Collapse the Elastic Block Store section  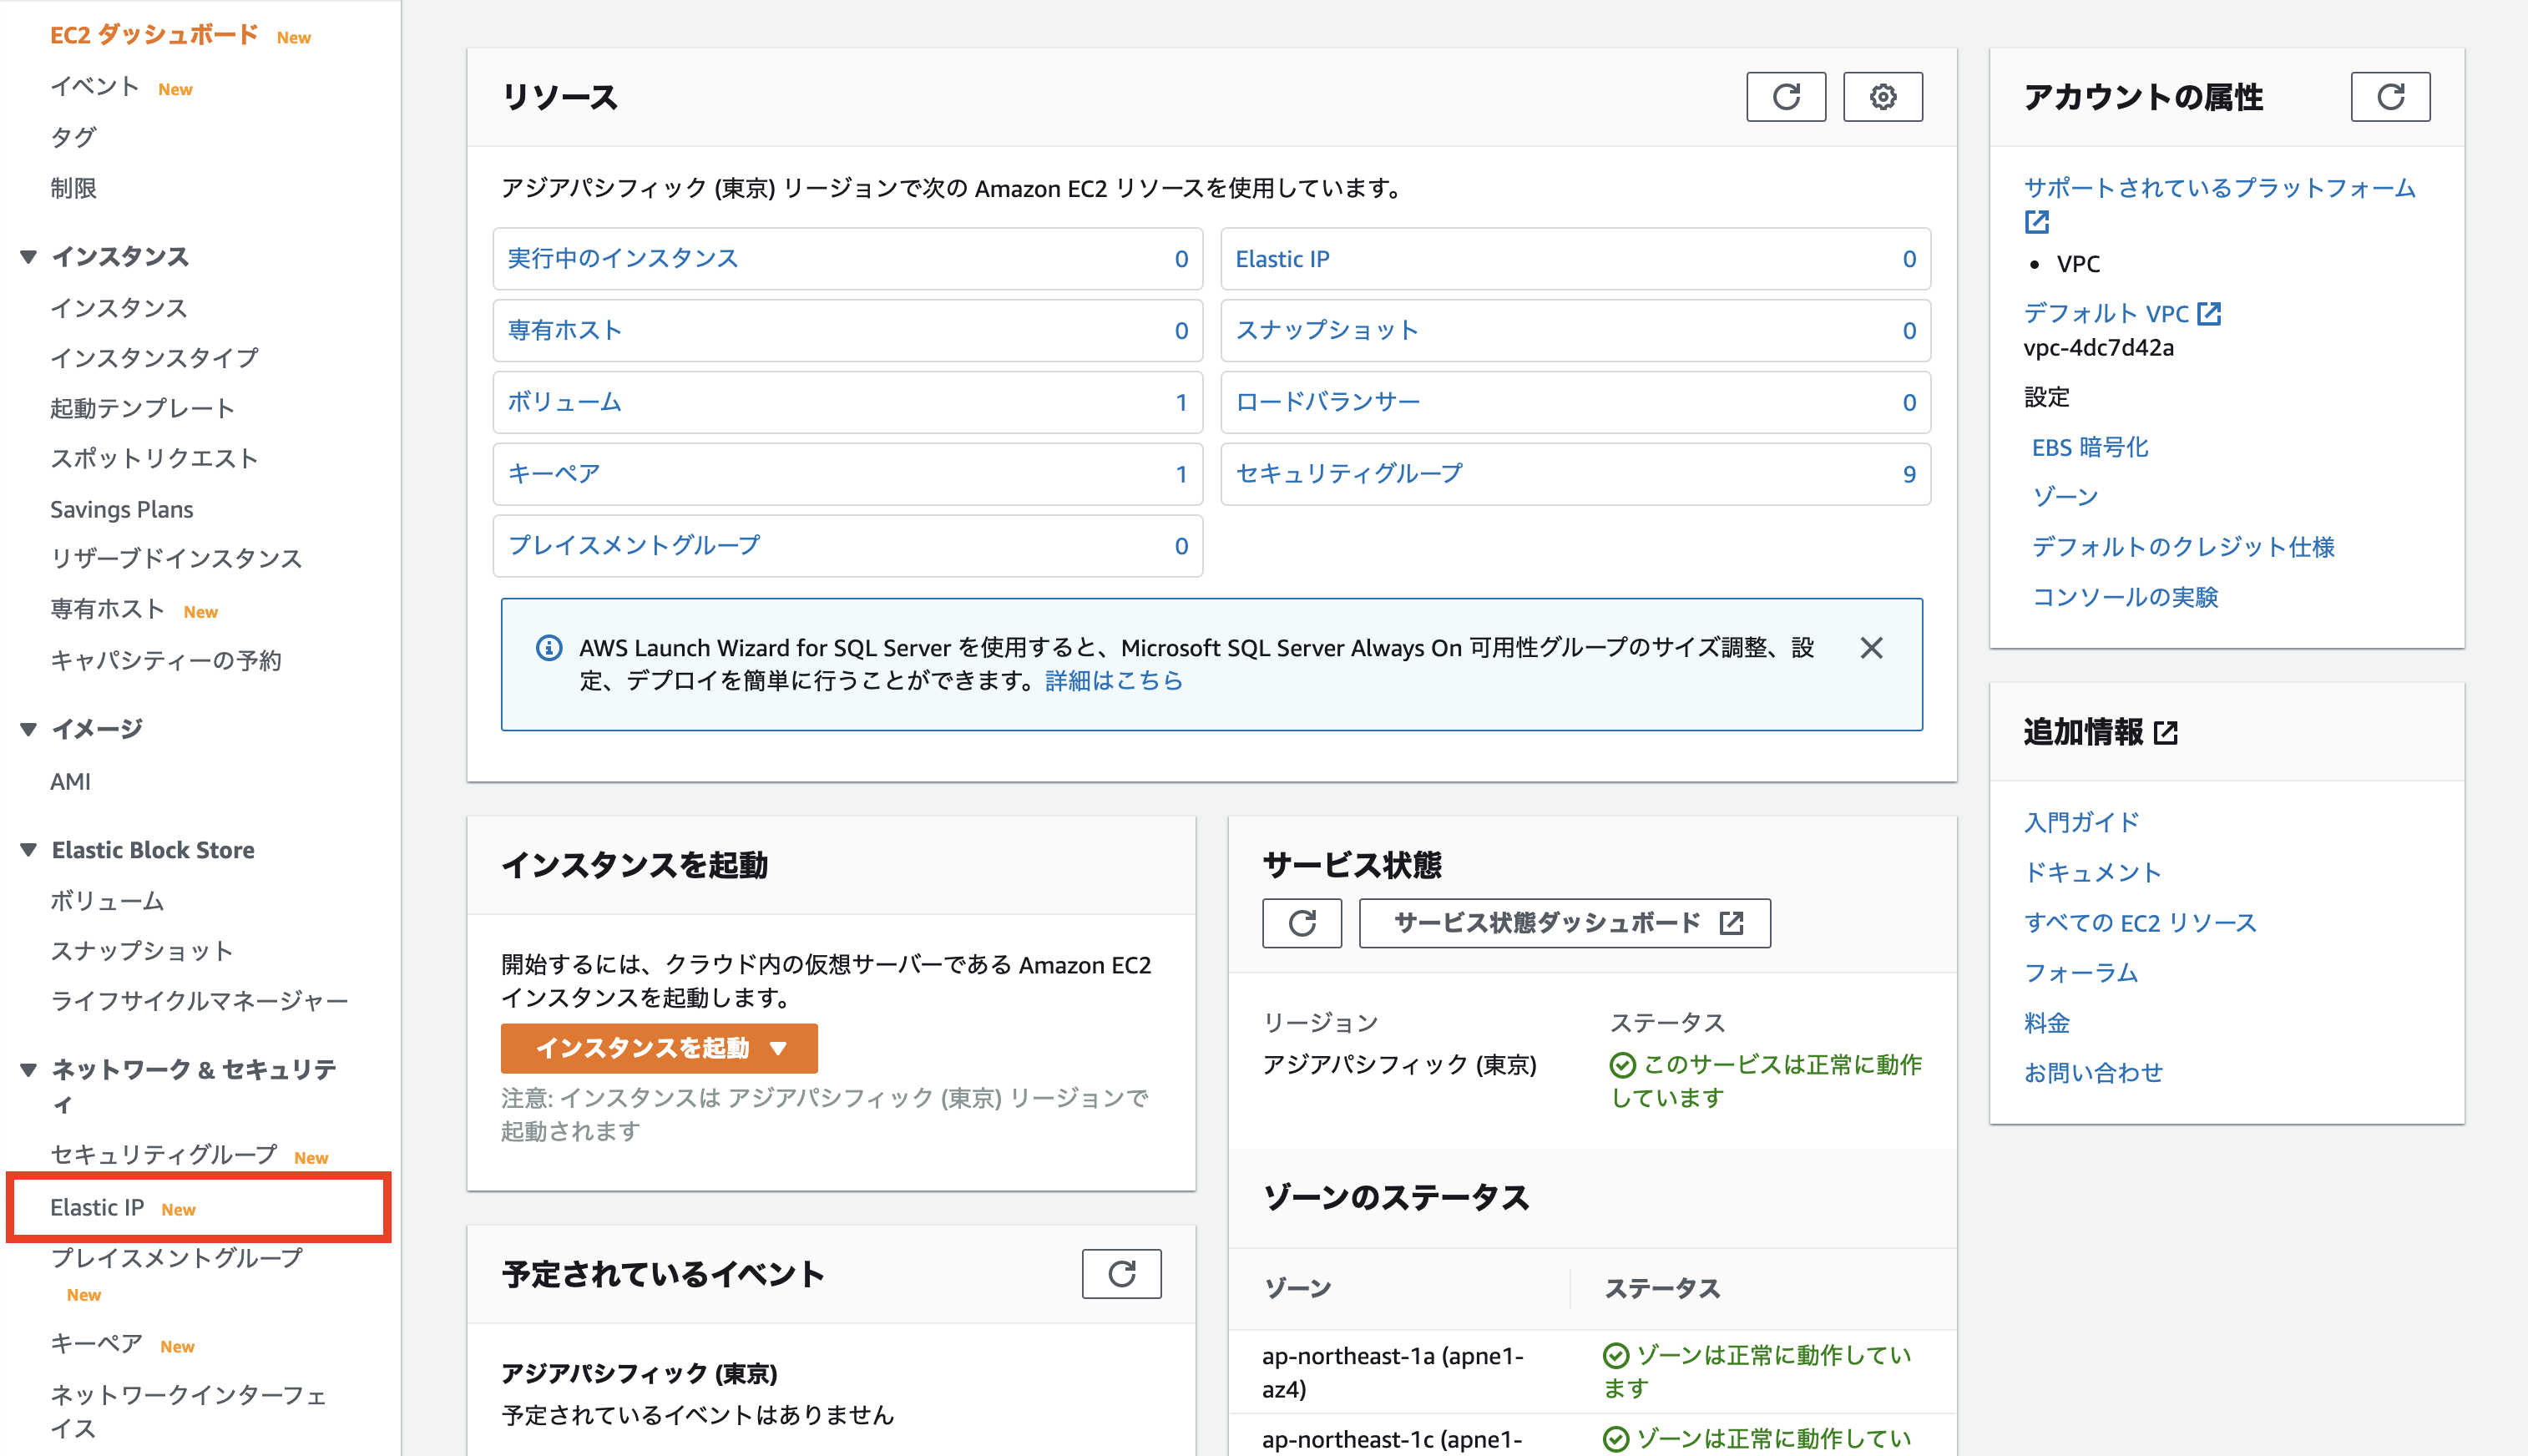click(29, 850)
